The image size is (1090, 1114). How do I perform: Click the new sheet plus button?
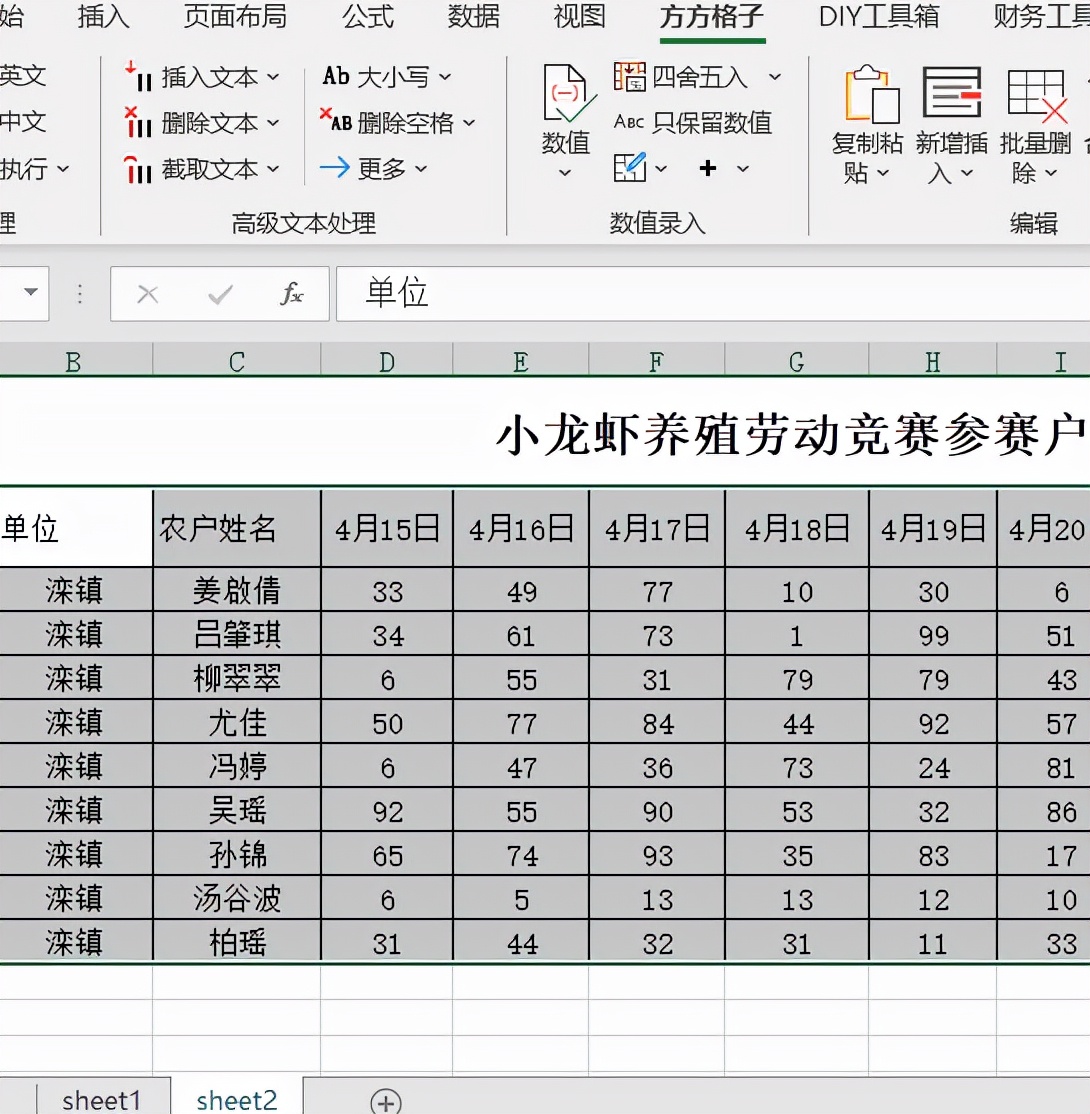pos(384,1100)
